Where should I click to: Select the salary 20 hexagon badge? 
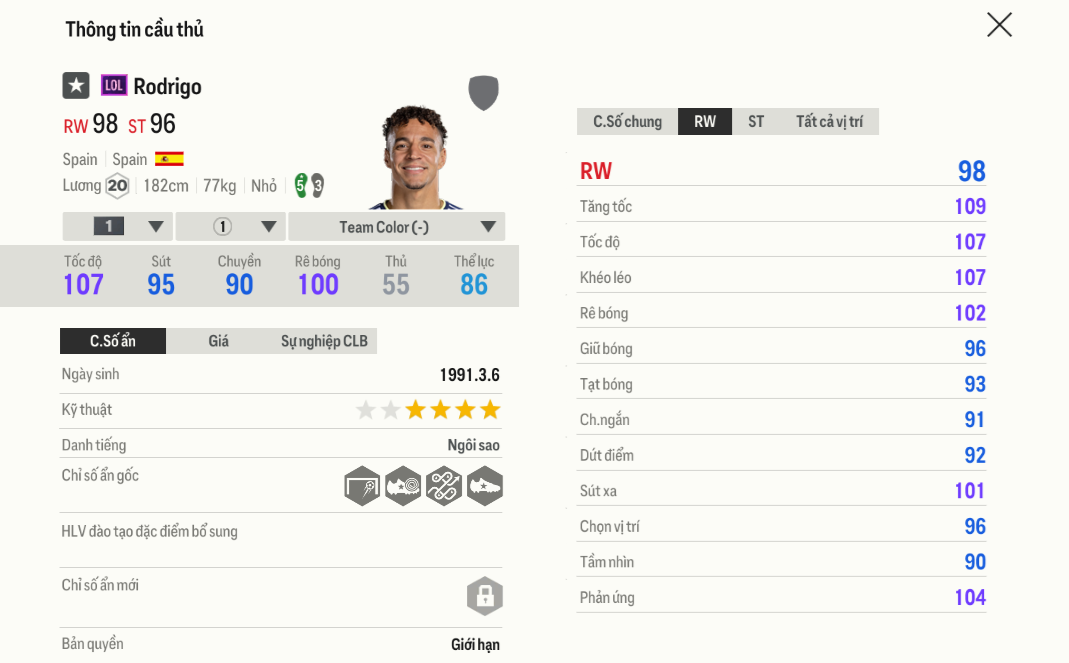[x=117, y=186]
